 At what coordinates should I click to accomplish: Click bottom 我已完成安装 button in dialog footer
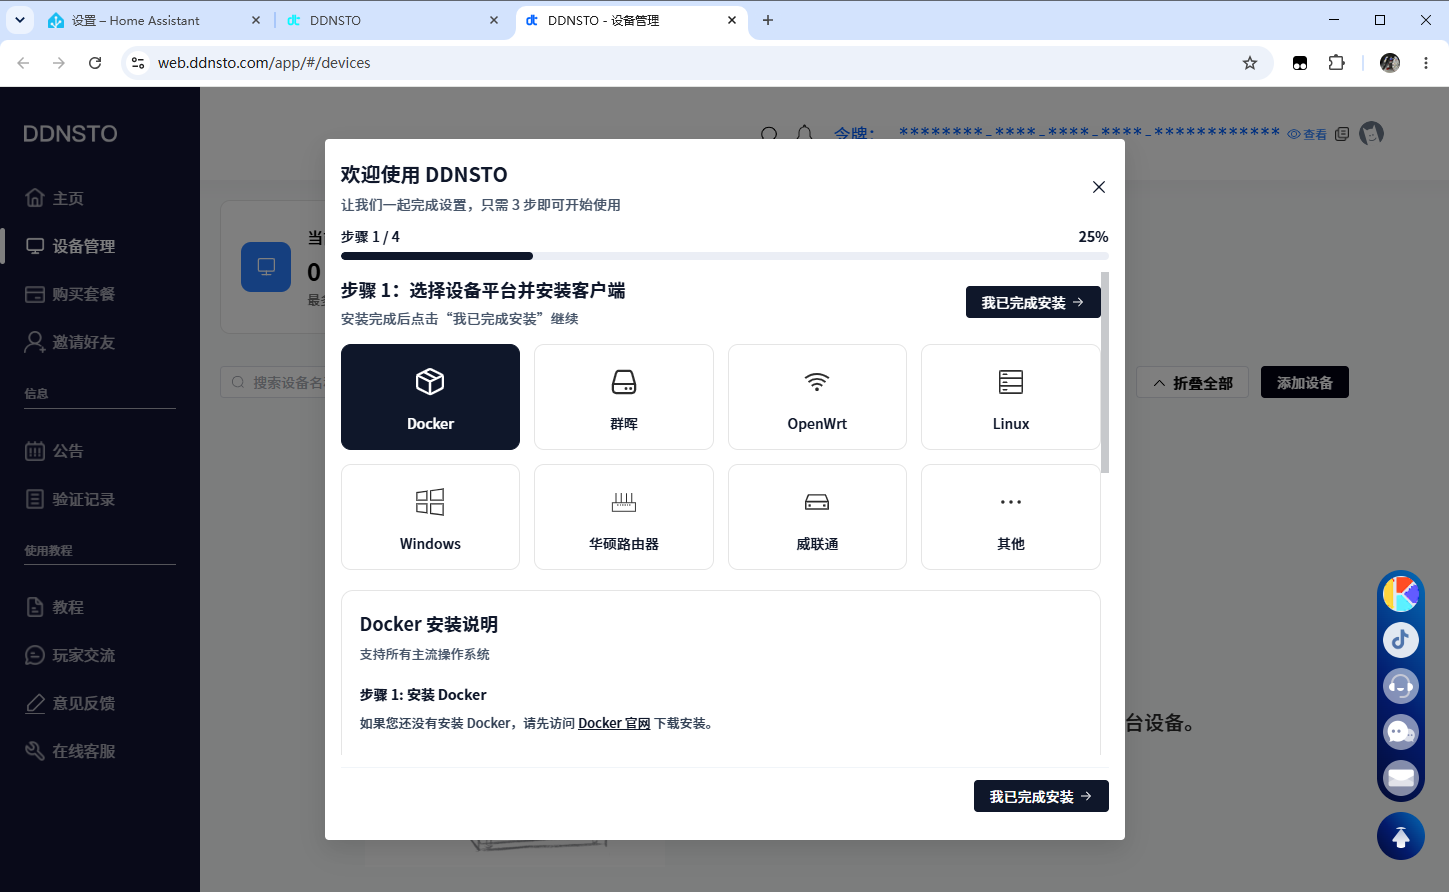[x=1041, y=796]
